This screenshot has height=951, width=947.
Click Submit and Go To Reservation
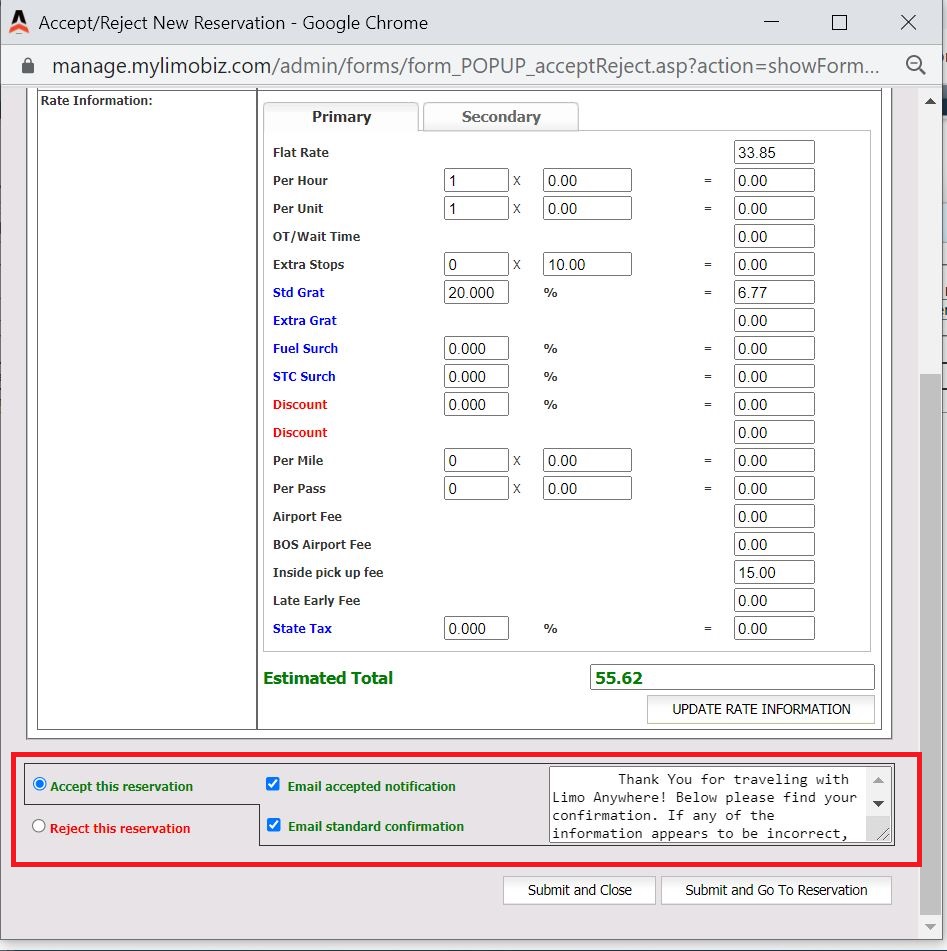tap(775, 890)
